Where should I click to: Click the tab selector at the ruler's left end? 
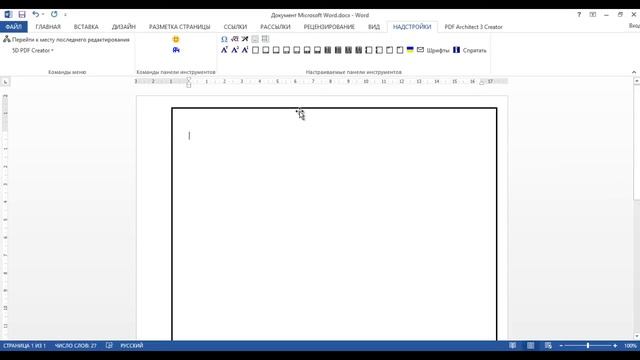coord(5,82)
